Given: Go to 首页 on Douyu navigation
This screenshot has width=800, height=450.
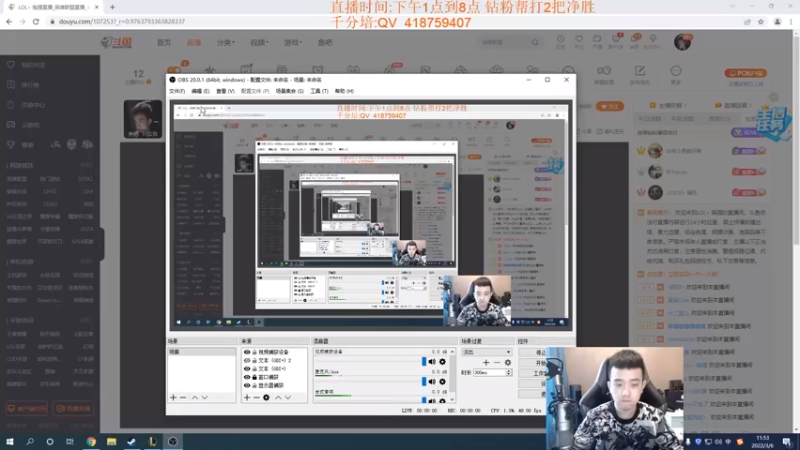Looking at the screenshot, I should [164, 42].
